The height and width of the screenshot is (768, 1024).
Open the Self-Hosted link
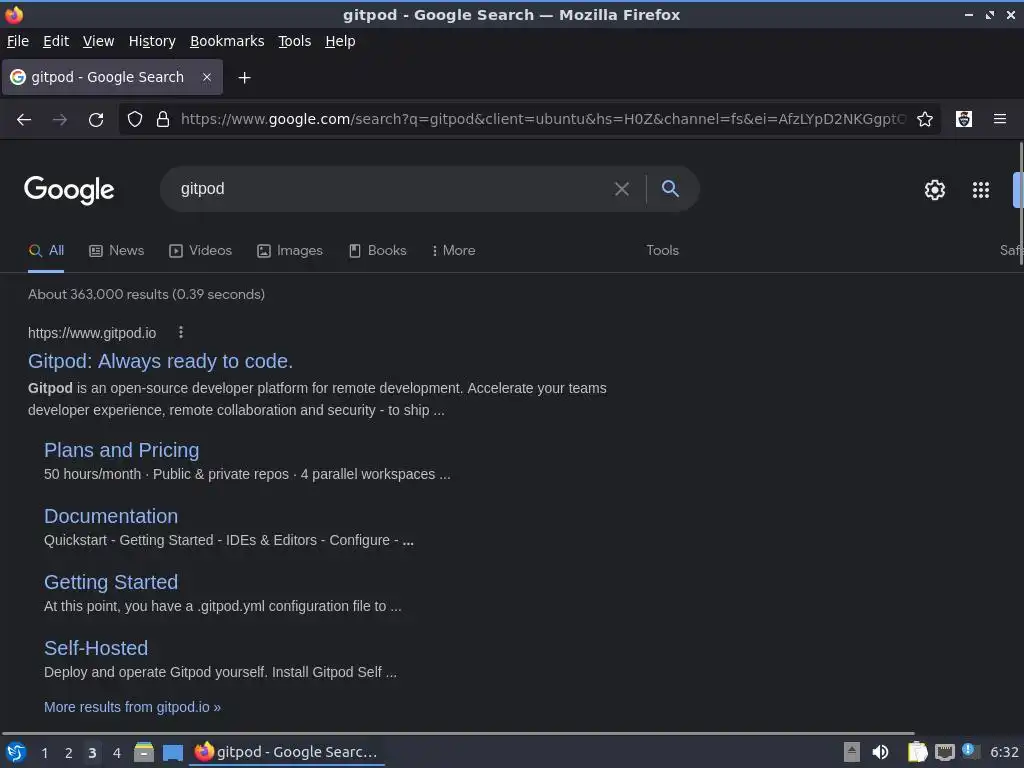[96, 648]
